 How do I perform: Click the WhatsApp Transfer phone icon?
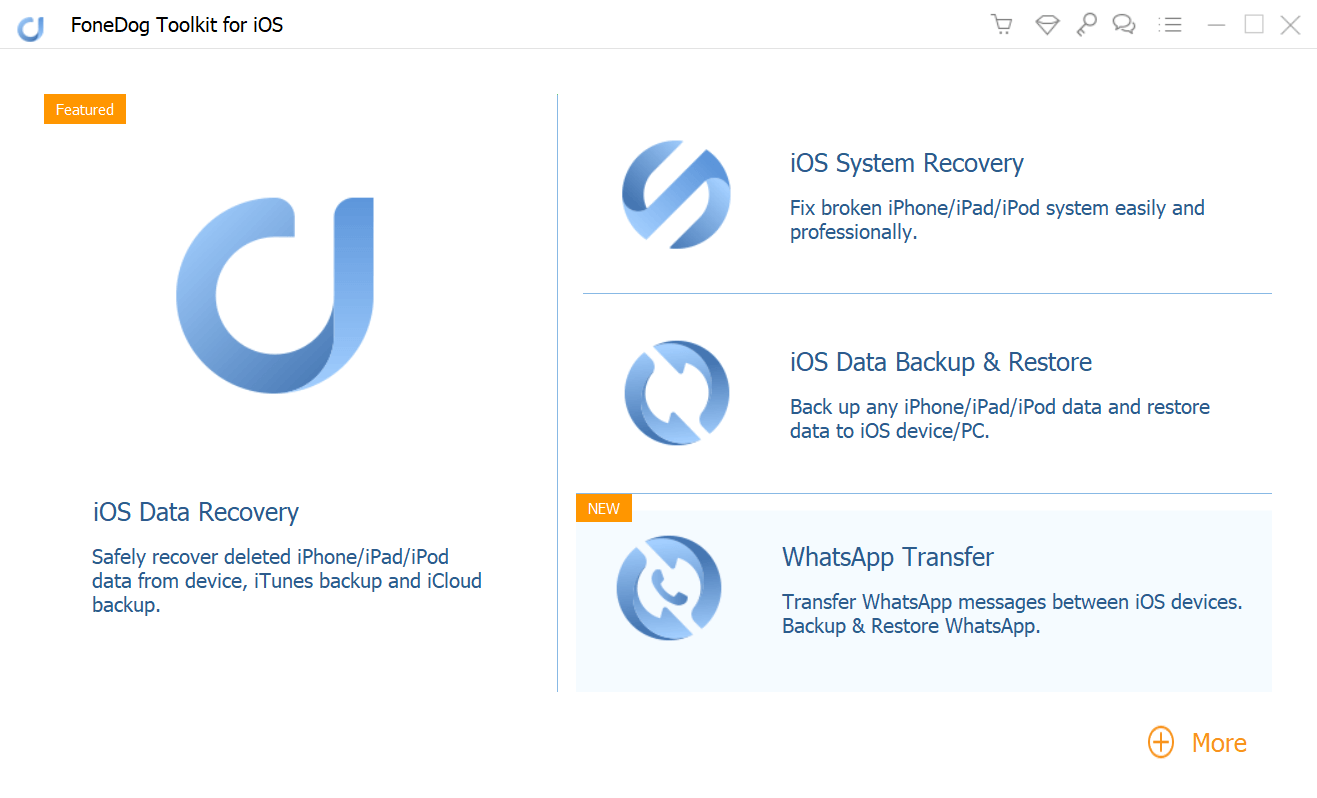(669, 587)
